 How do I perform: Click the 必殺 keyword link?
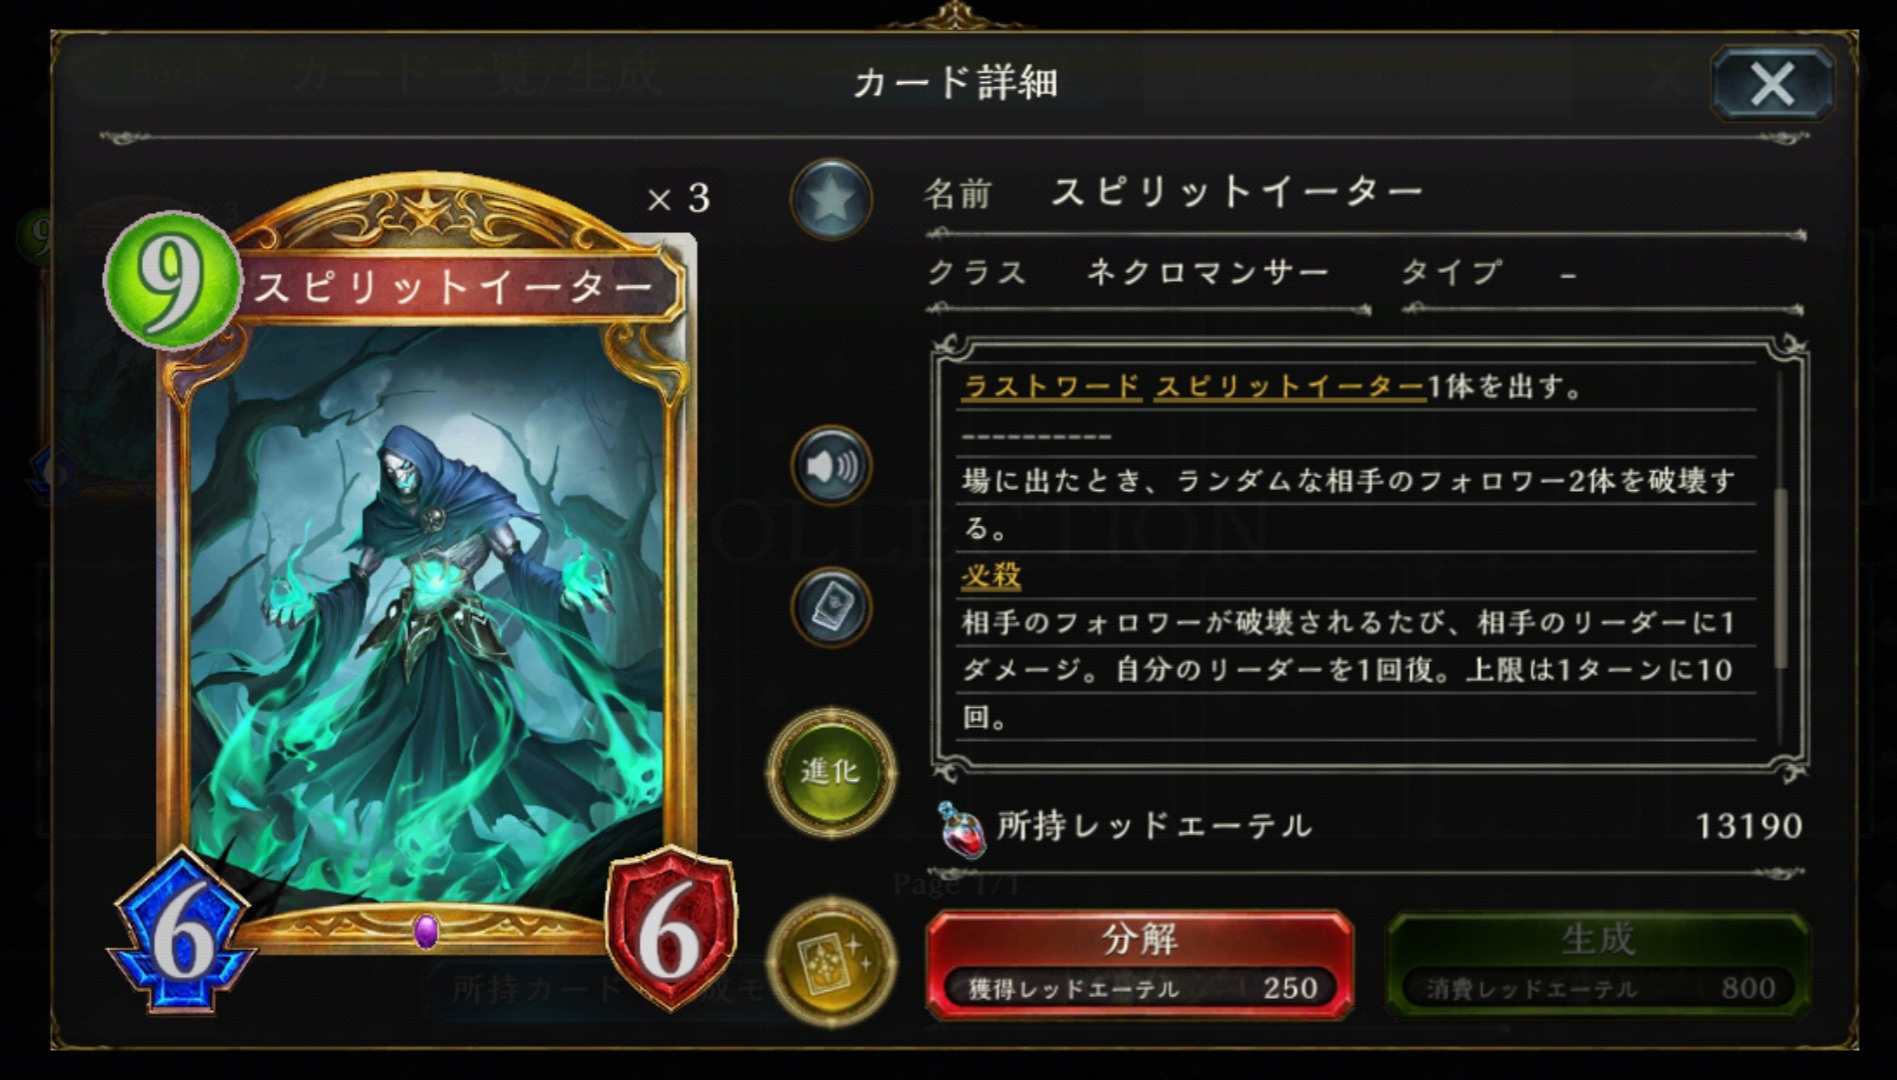991,575
